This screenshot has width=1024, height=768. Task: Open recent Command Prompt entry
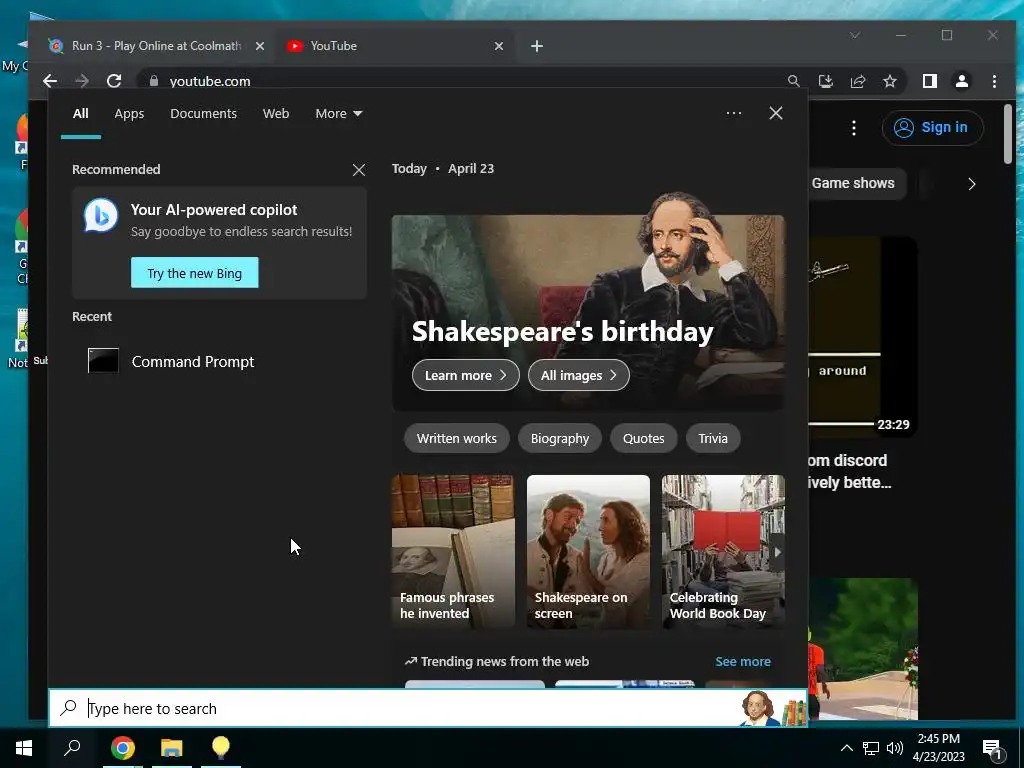pos(219,361)
